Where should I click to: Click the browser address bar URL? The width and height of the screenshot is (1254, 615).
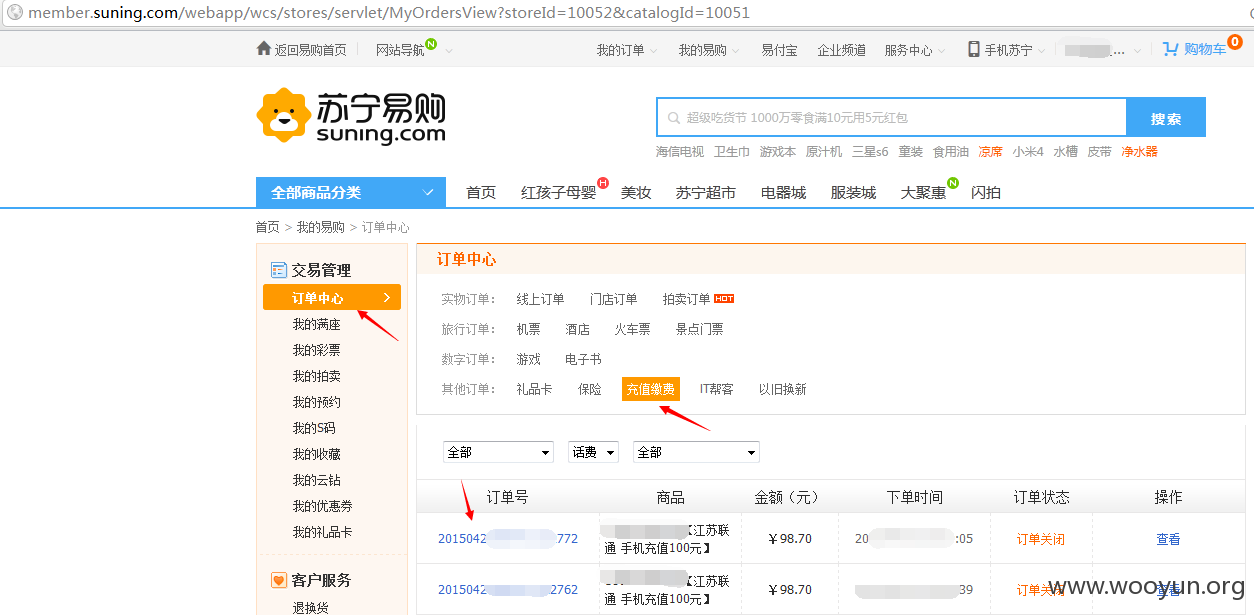tap(390, 13)
